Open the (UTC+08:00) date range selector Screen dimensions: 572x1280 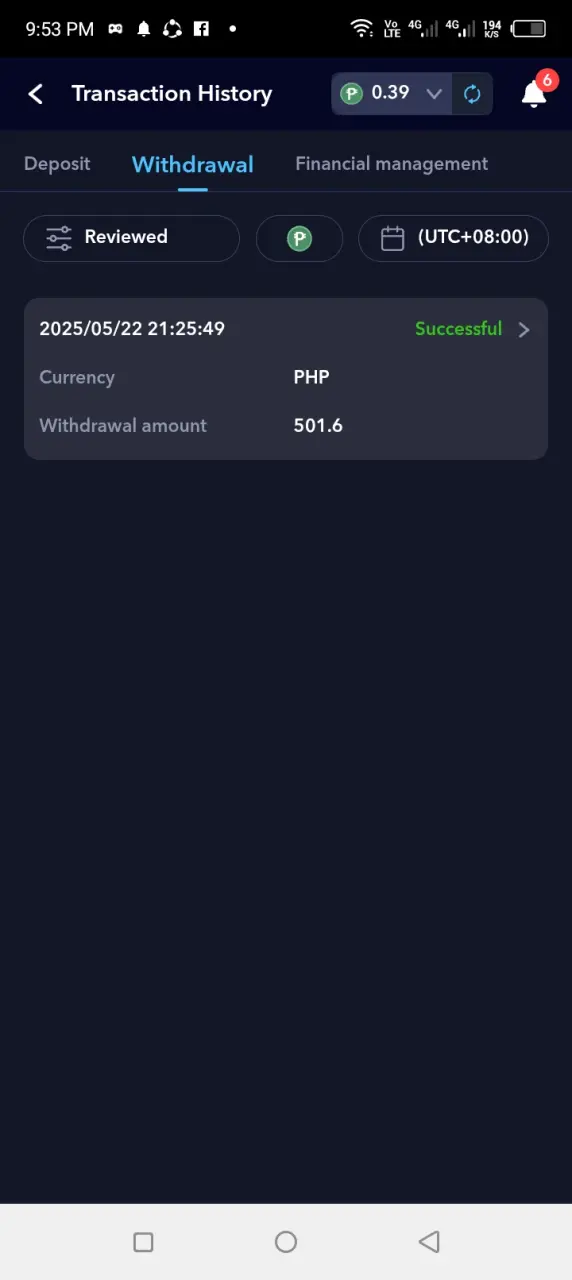(453, 238)
